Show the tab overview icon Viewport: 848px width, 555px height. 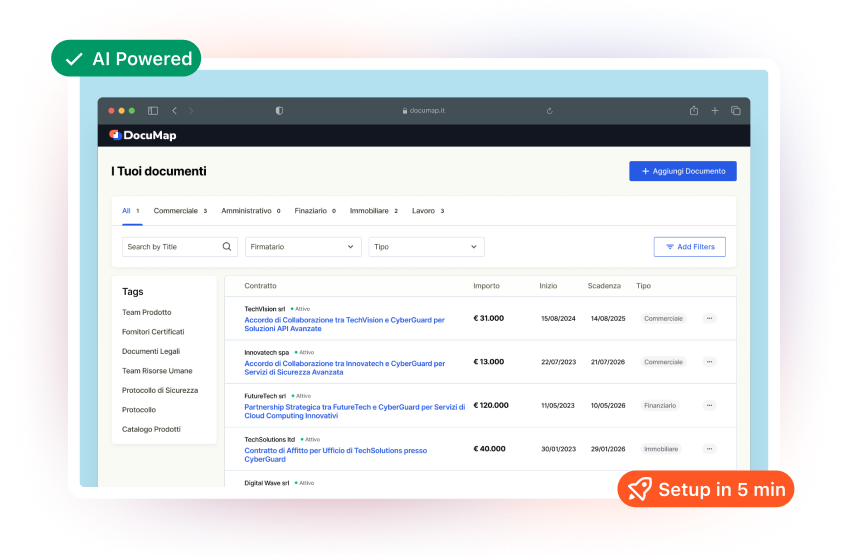tap(736, 111)
